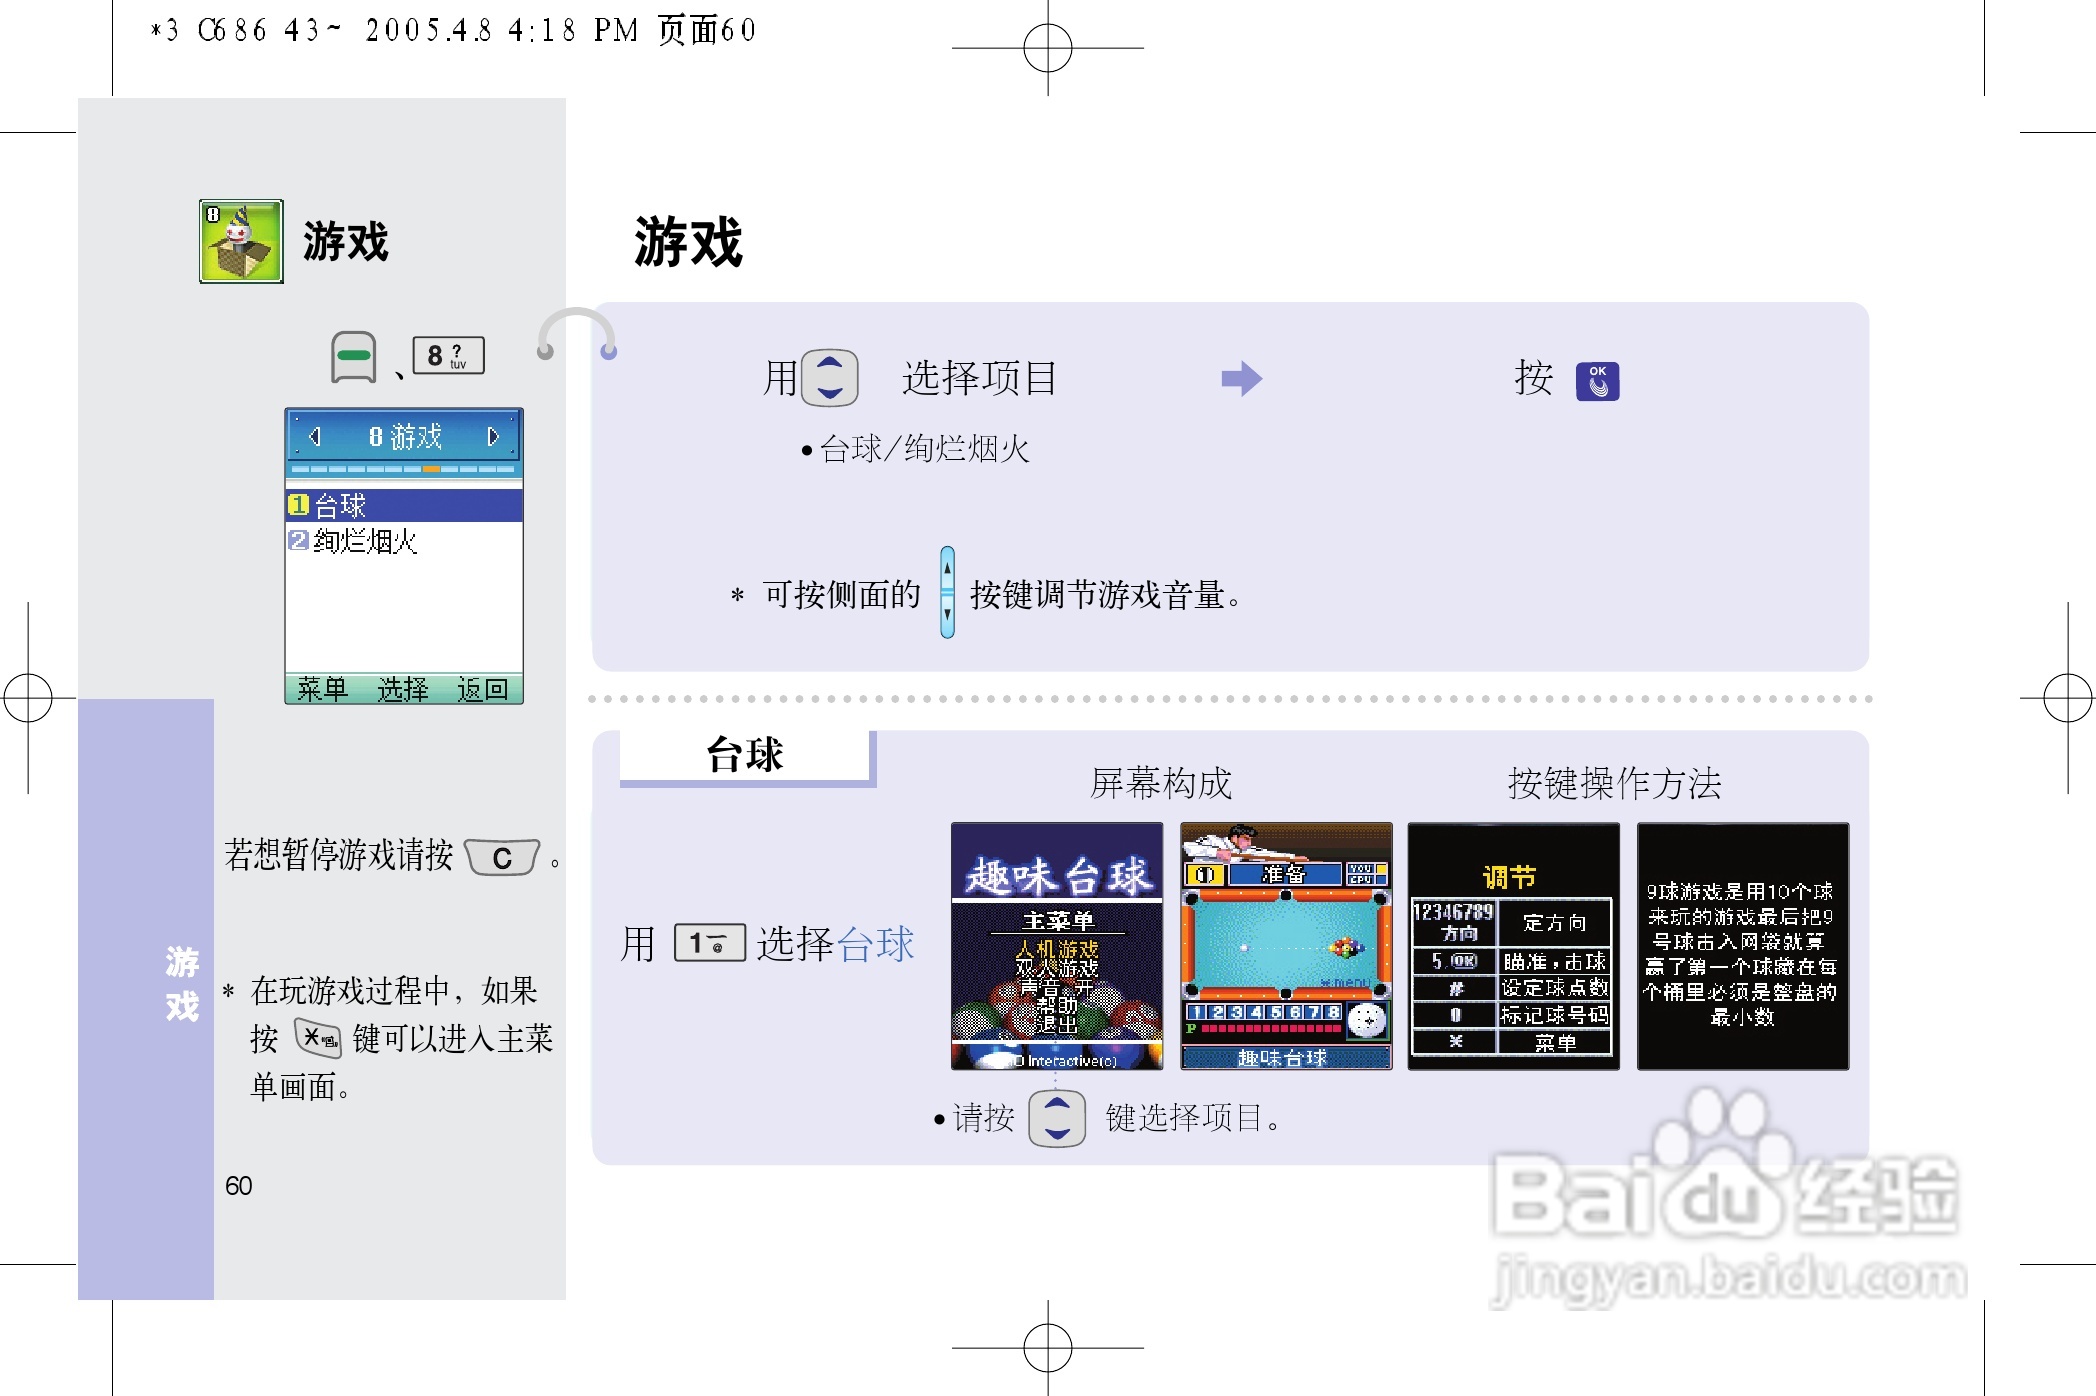Click left arrow in 8 游戏 header
The width and height of the screenshot is (2096, 1396).
click(315, 437)
